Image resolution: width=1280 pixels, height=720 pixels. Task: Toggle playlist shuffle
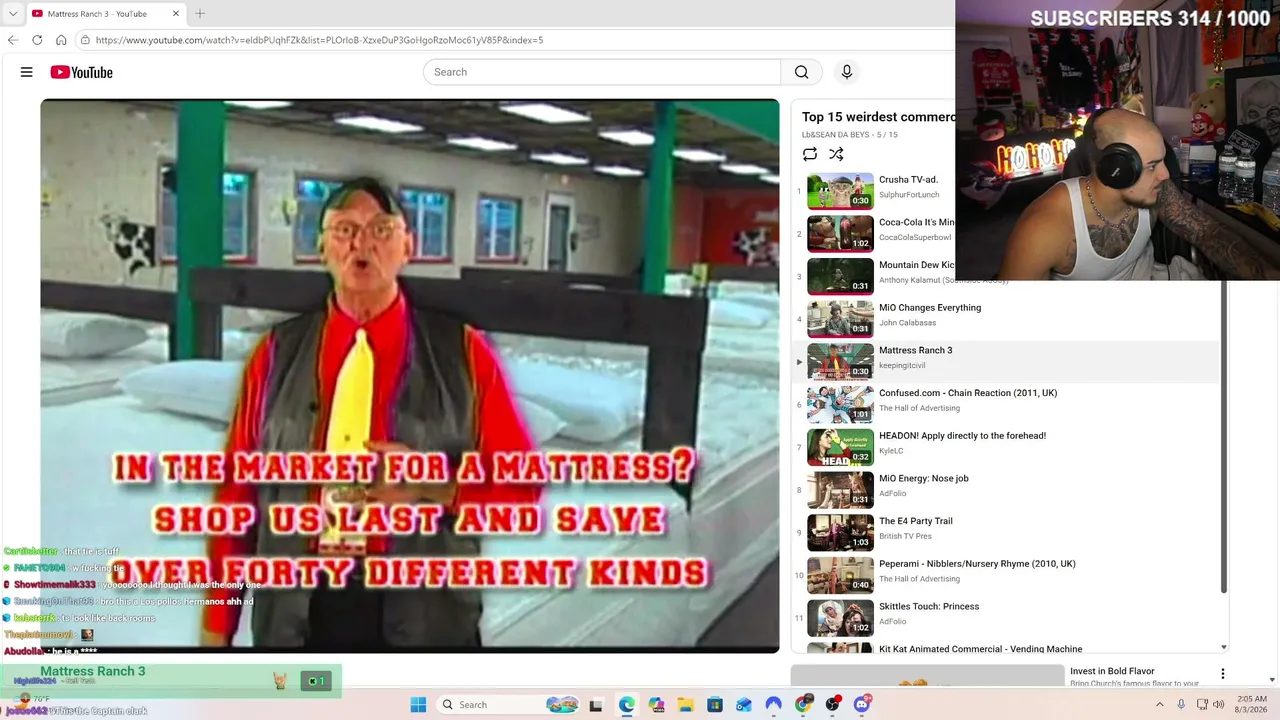[x=836, y=154]
